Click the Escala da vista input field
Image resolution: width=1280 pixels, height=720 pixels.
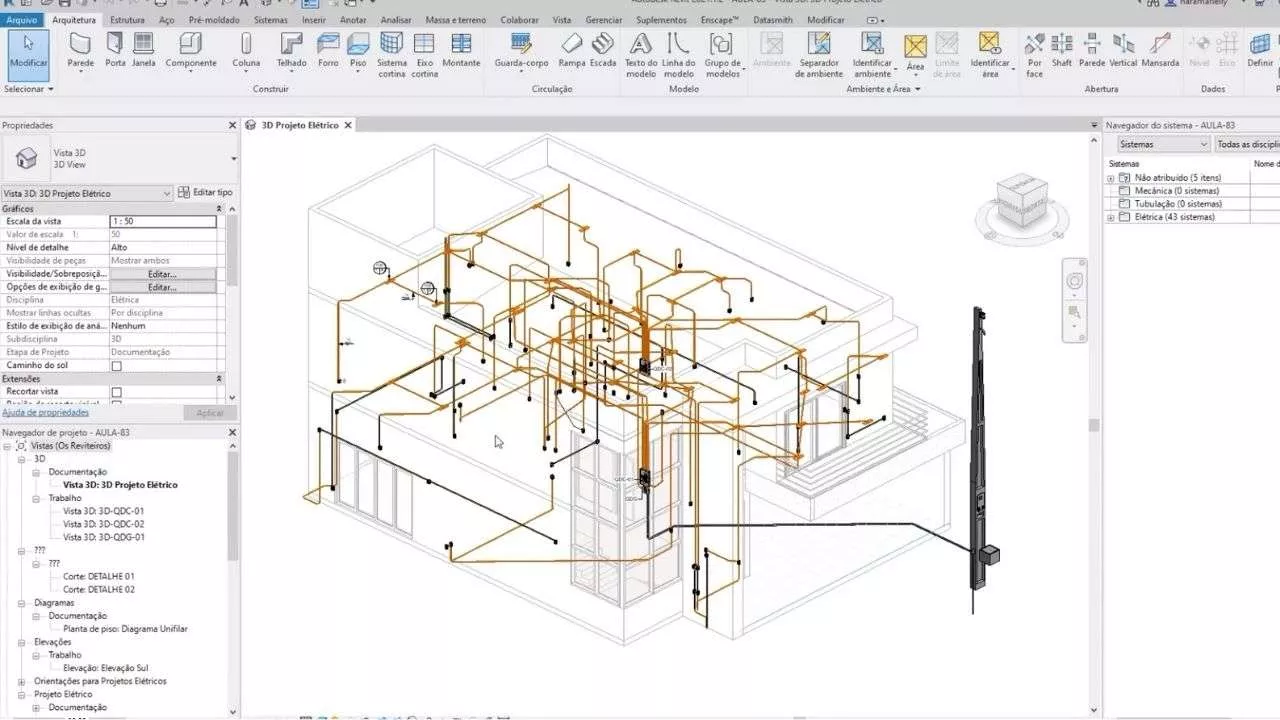pyautogui.click(x=162, y=221)
